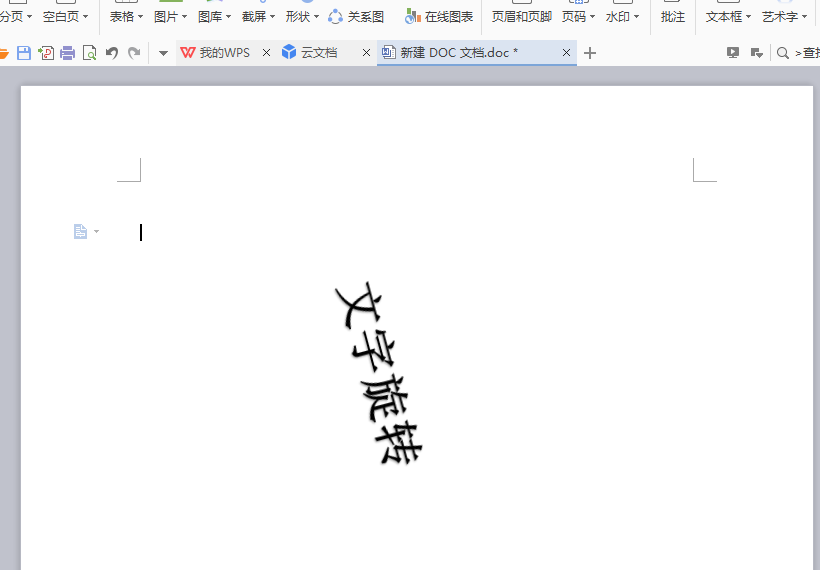Screen dimensions: 820x570
Task: Click the Save floppy disk icon
Action: 24,53
